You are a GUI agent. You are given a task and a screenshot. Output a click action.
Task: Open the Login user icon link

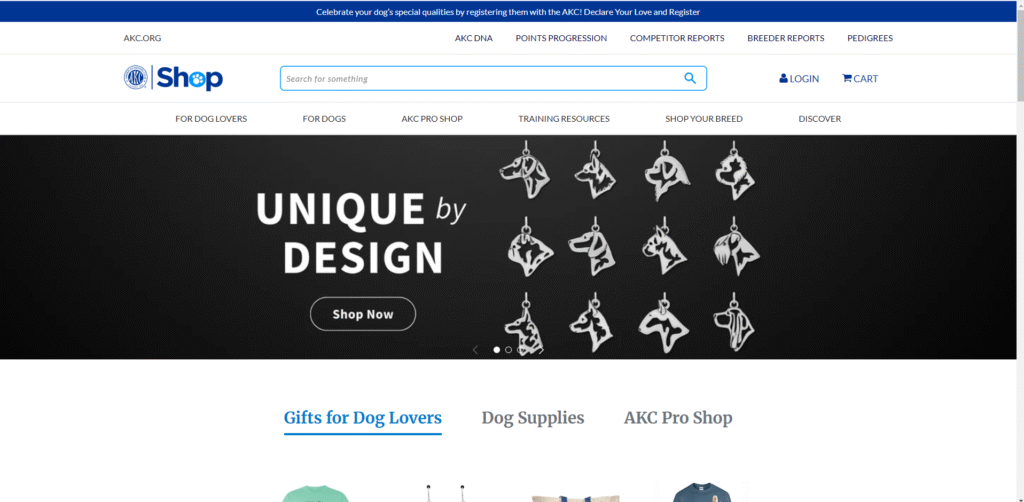click(x=799, y=78)
